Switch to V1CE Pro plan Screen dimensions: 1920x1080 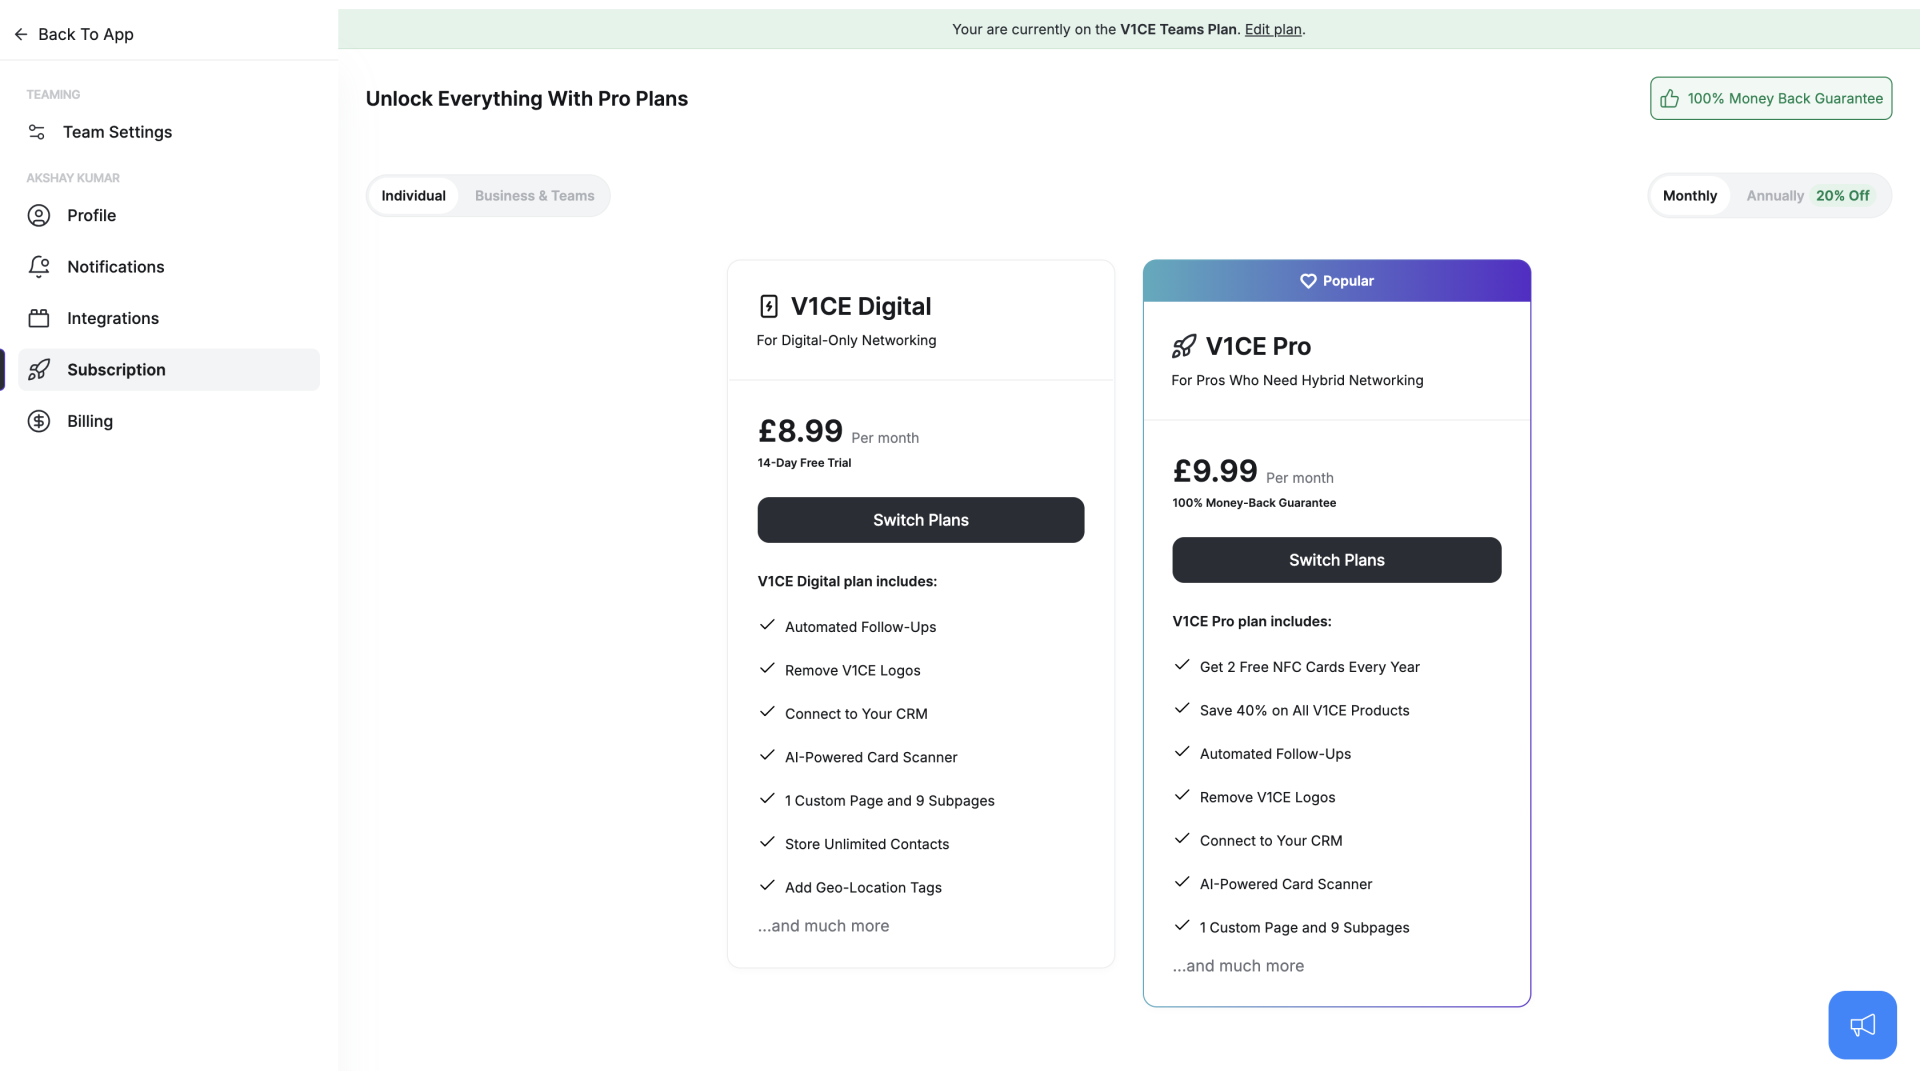(x=1336, y=559)
